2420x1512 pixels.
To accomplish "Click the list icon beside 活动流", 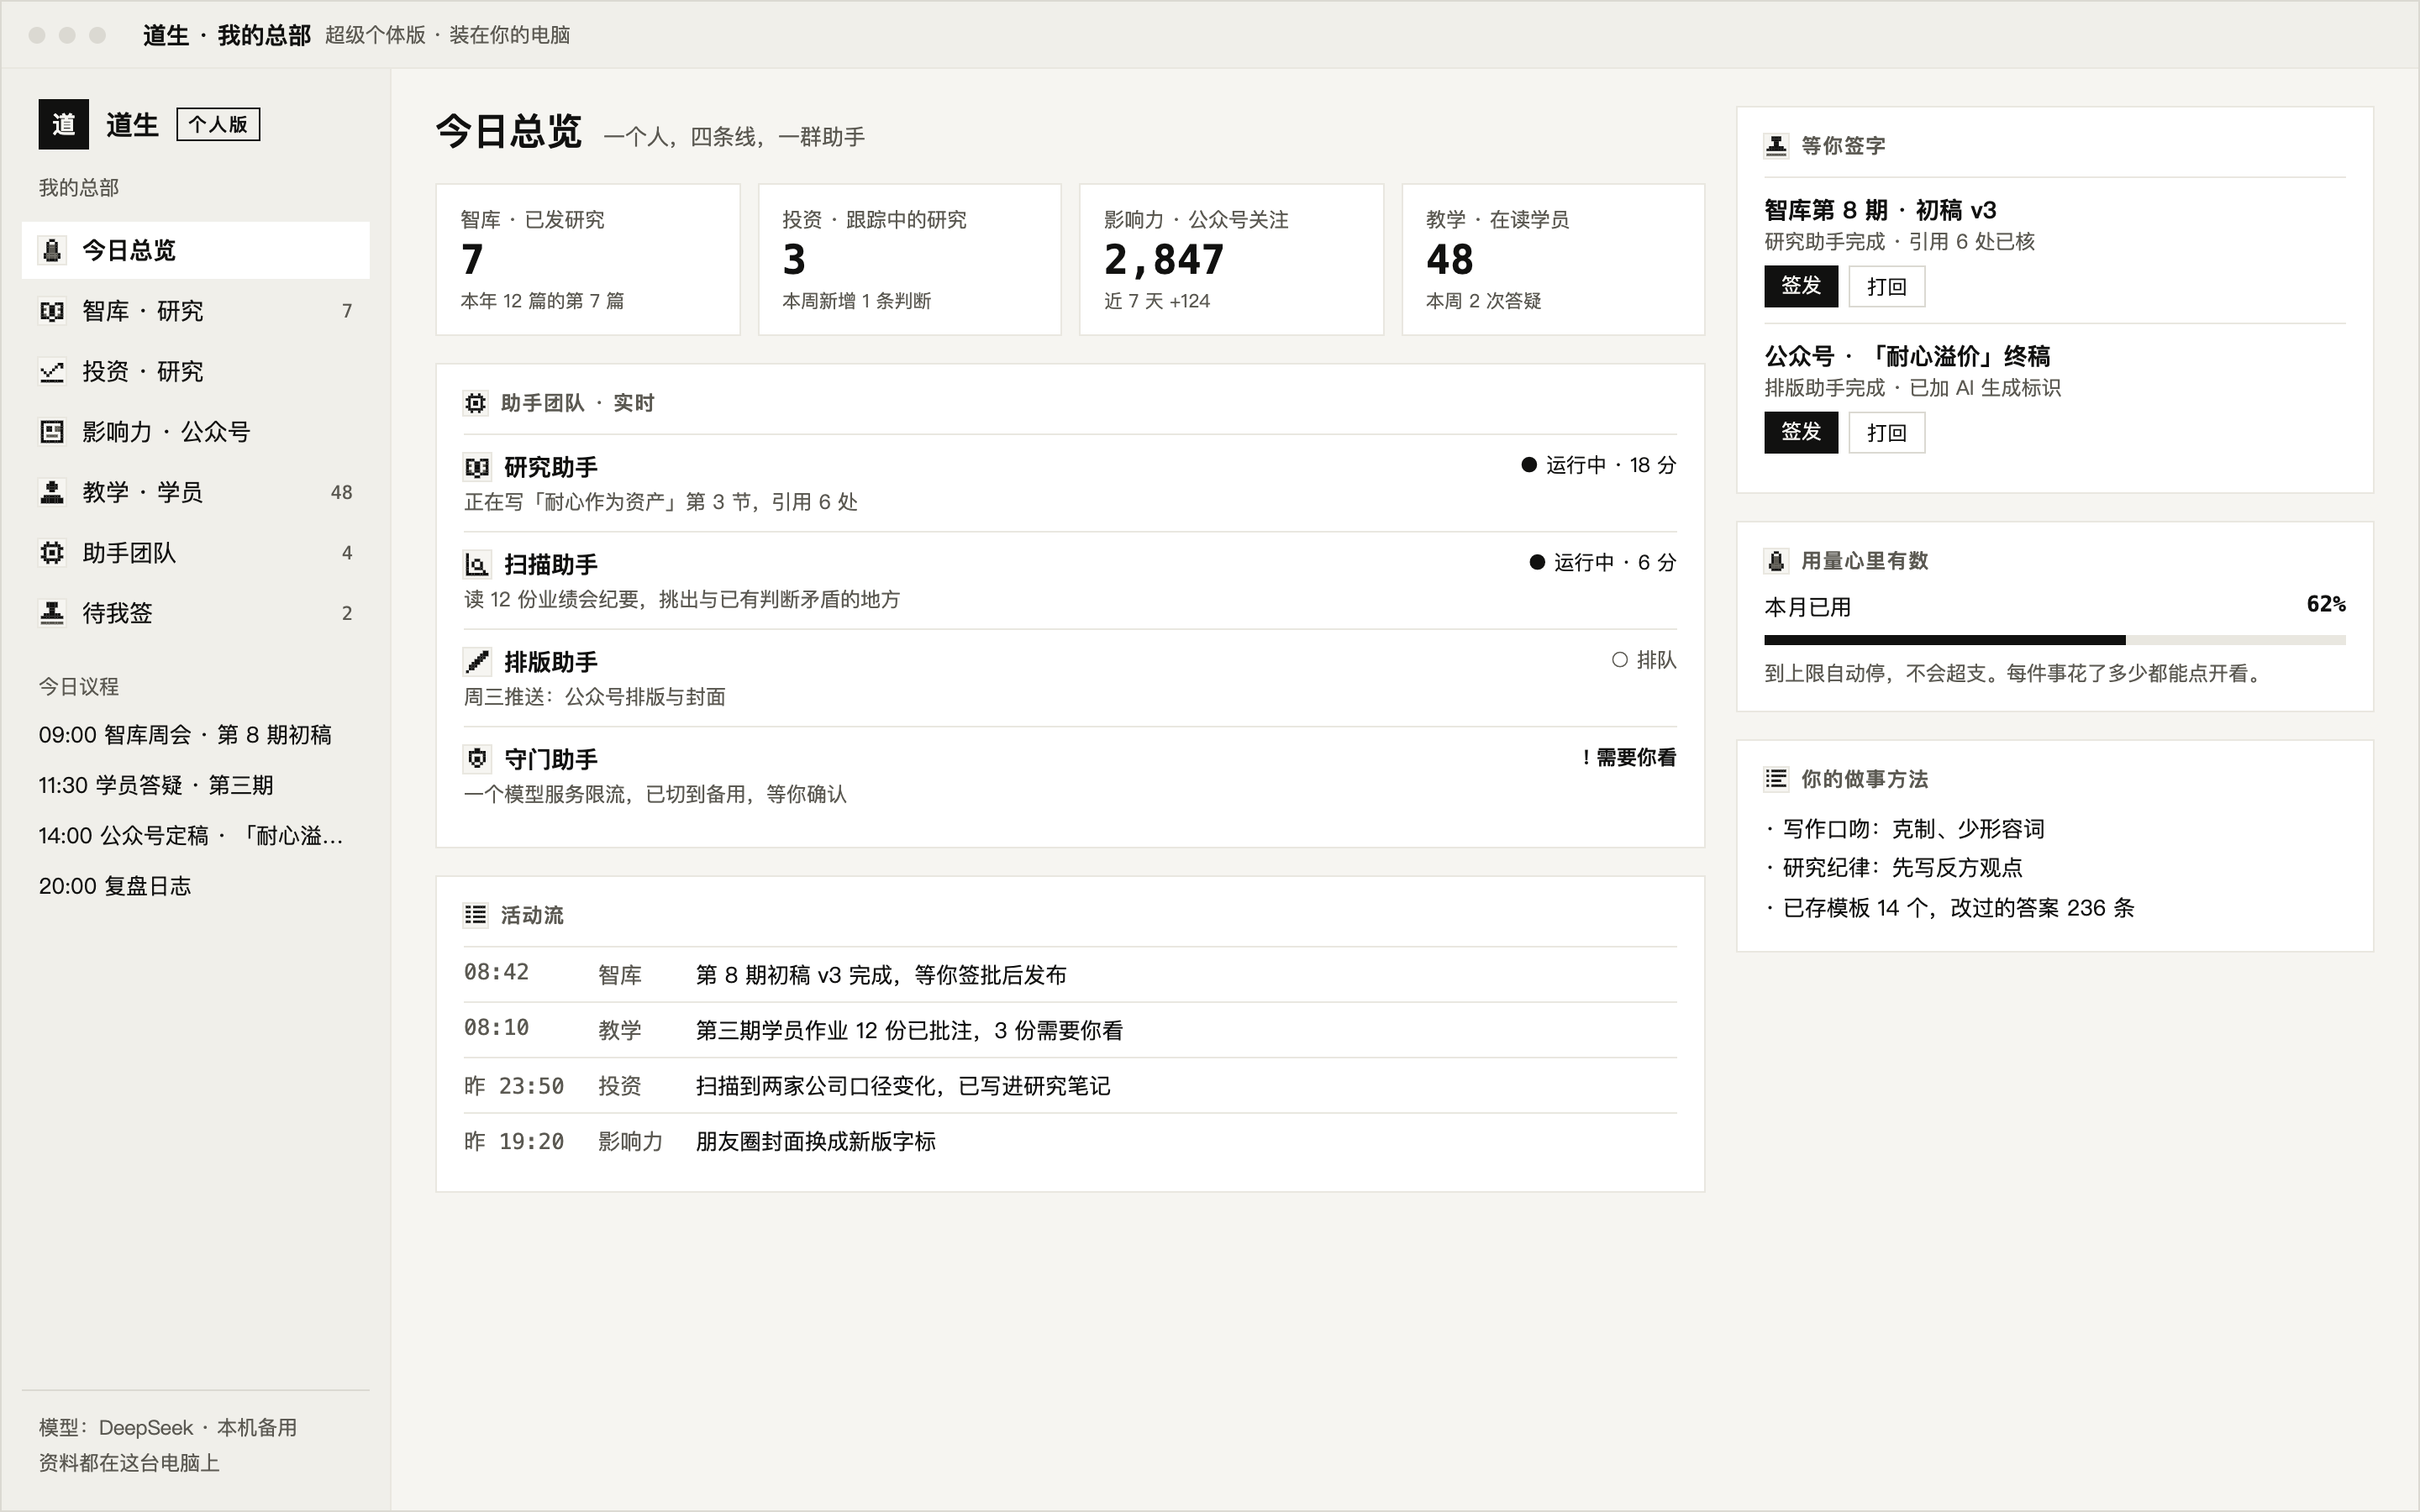I will (x=476, y=915).
